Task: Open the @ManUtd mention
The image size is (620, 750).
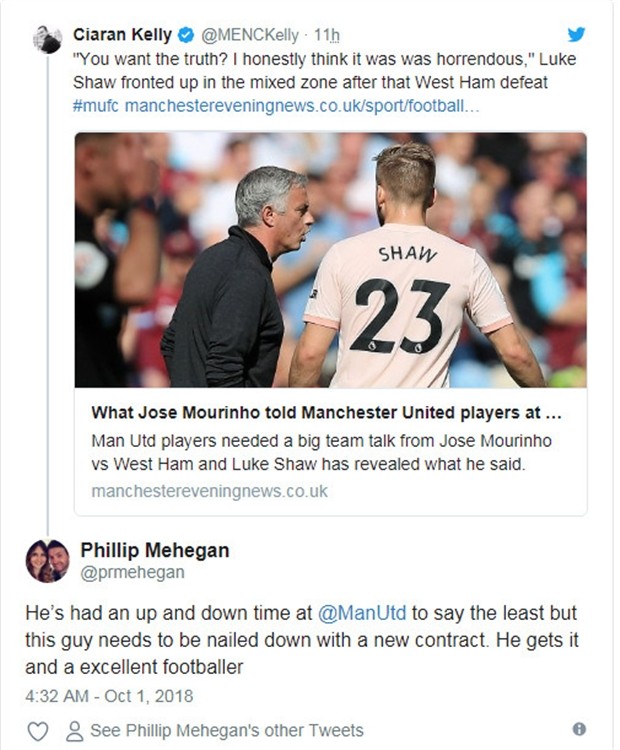Action: [362, 613]
